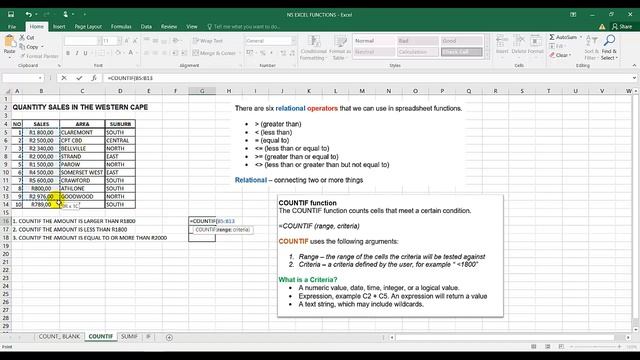Click the Redo arrow icon
640x360 pixels.
(46, 14)
